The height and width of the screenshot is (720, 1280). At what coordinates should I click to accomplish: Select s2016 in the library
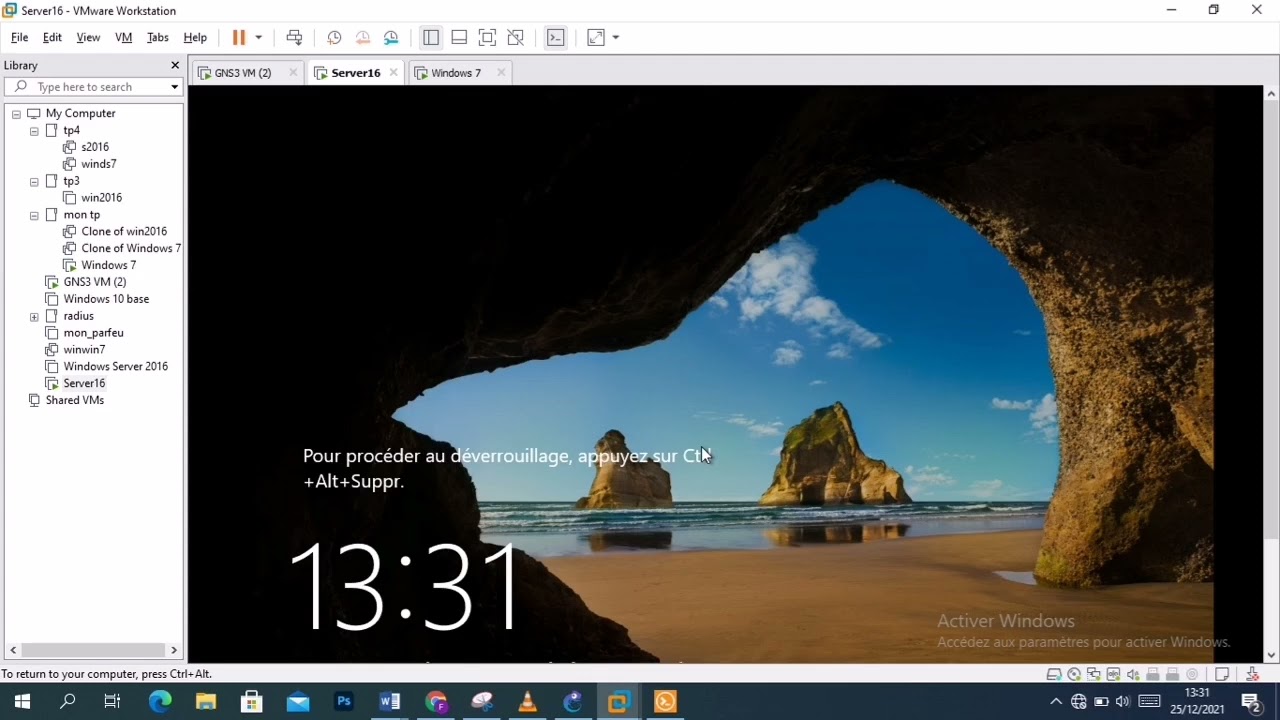pos(95,147)
